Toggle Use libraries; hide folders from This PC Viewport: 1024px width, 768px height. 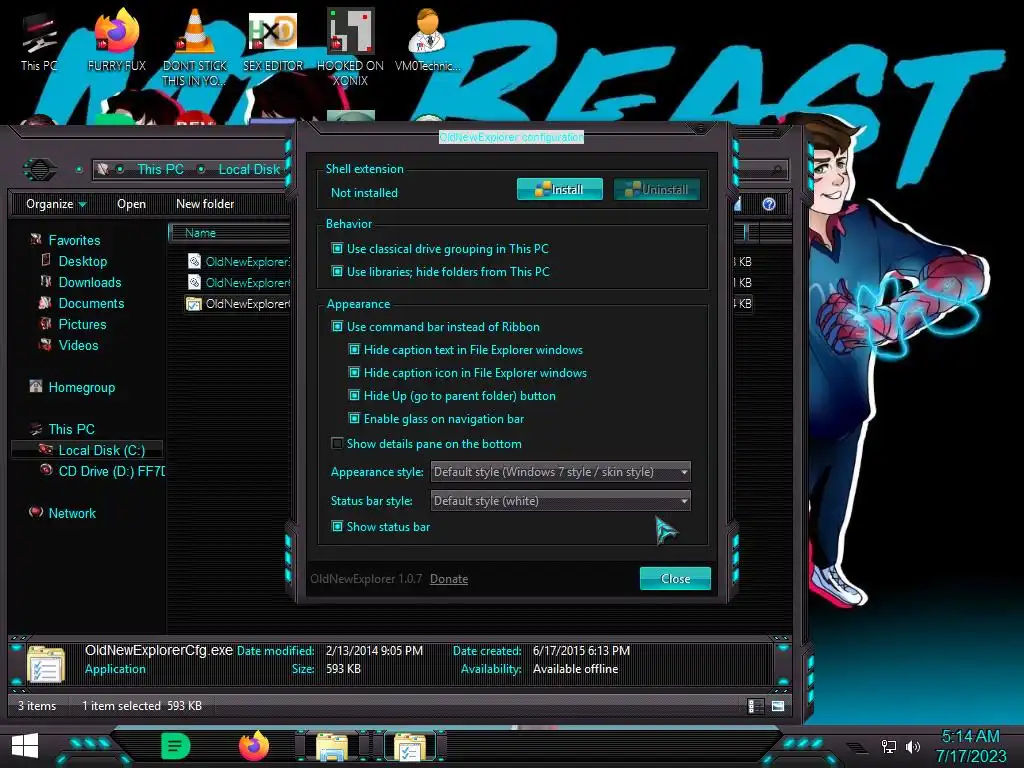pos(337,271)
